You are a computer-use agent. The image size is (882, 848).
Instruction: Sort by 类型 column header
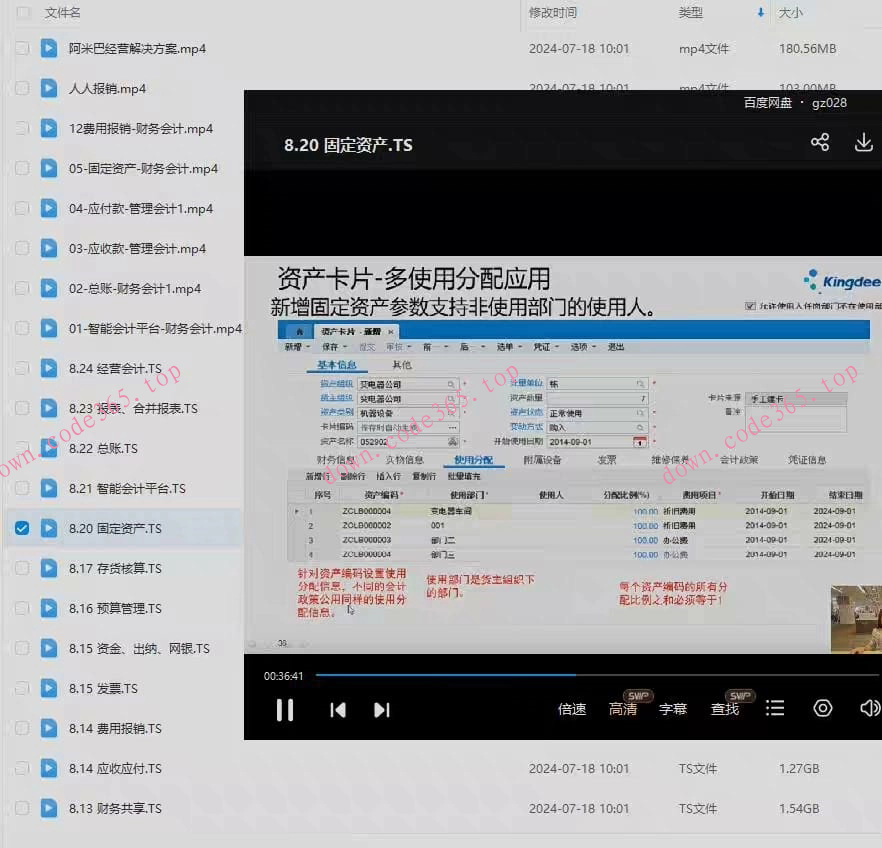point(690,12)
